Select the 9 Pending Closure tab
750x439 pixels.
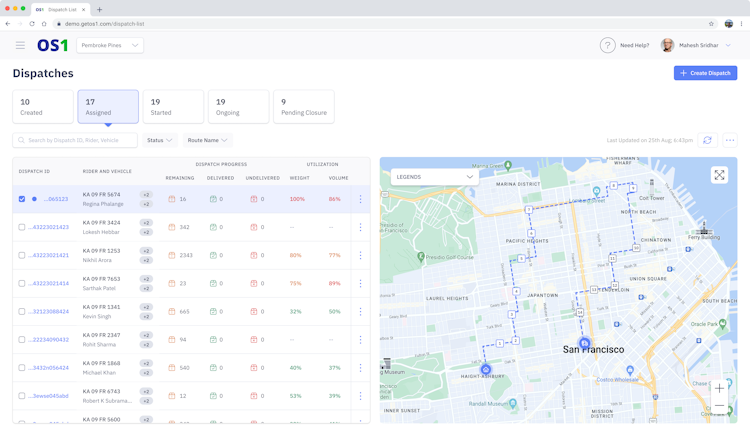304,107
